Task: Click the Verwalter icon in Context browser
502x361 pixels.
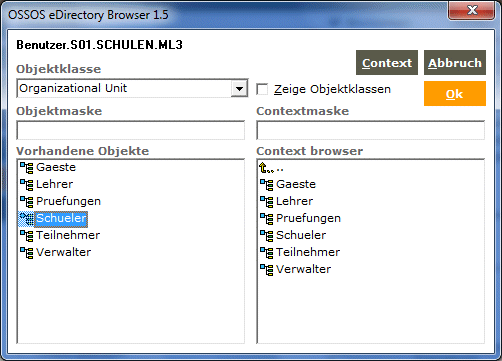Action: [266, 269]
